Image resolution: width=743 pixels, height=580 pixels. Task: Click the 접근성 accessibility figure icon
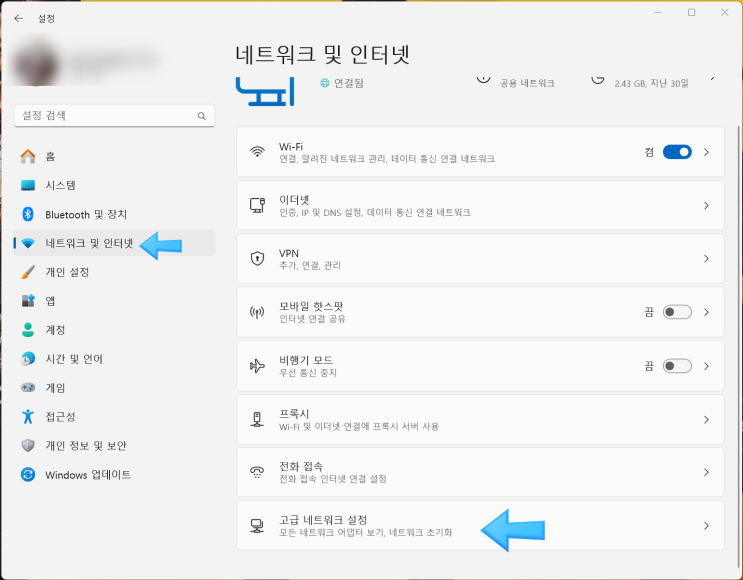click(x=28, y=417)
